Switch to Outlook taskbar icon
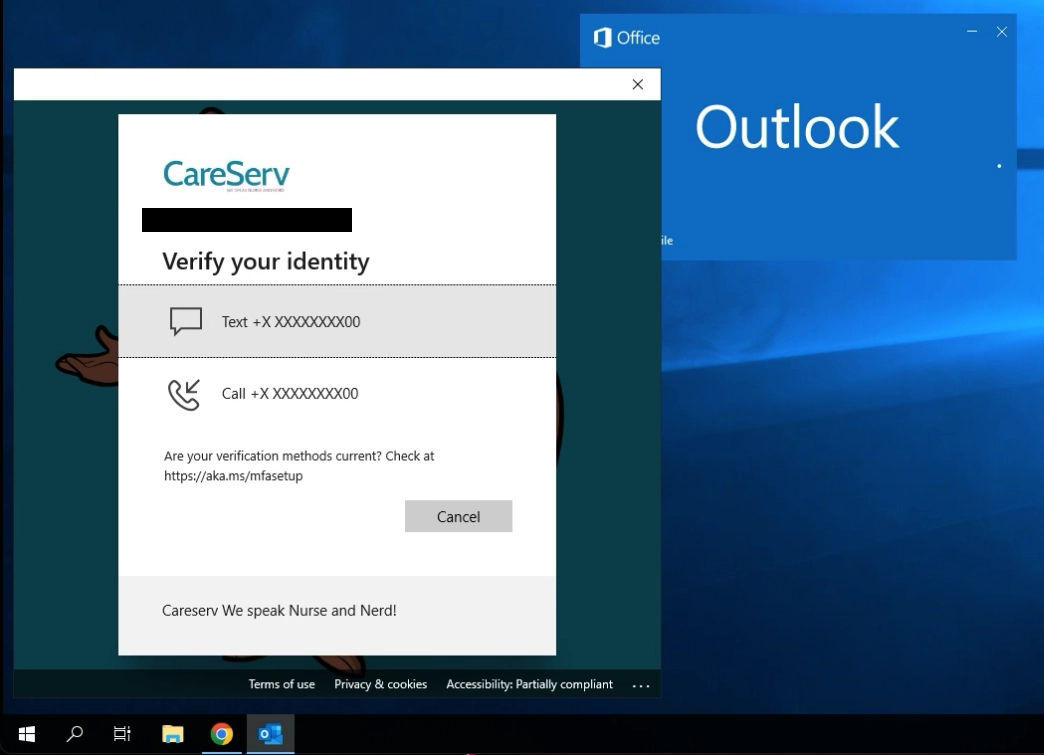This screenshot has height=755, width=1044. [x=270, y=734]
